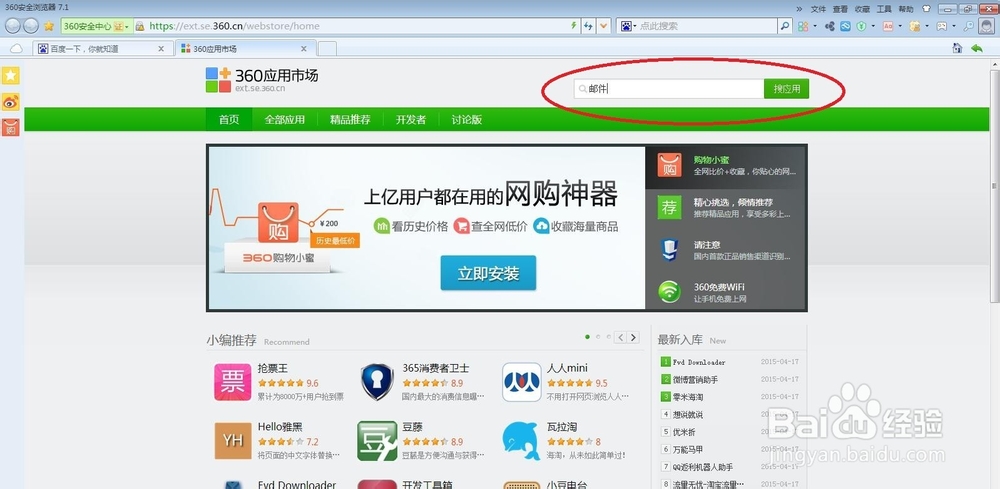Expand dropdown arrow beside extensions grid icon
The width and height of the screenshot is (1000, 489).
click(x=814, y=27)
